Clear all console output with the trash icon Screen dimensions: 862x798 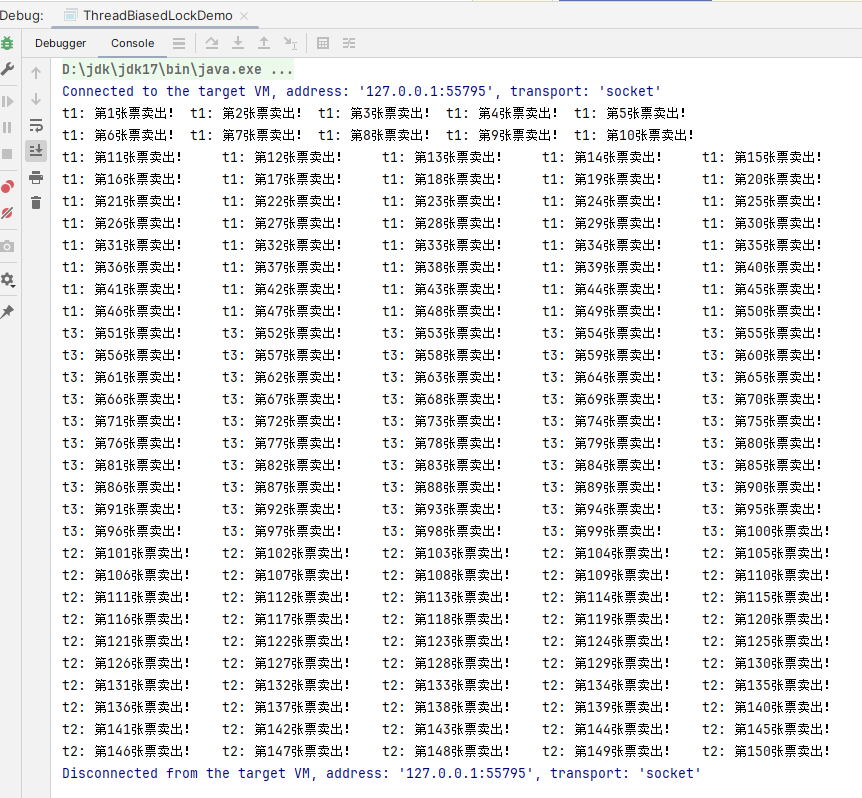click(36, 203)
